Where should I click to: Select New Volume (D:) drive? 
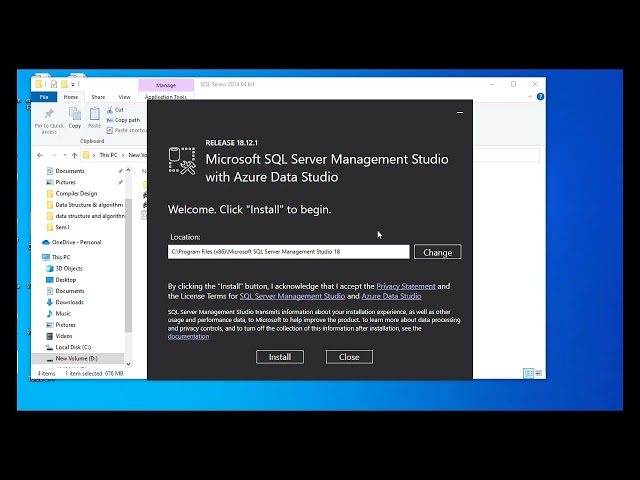(76, 358)
